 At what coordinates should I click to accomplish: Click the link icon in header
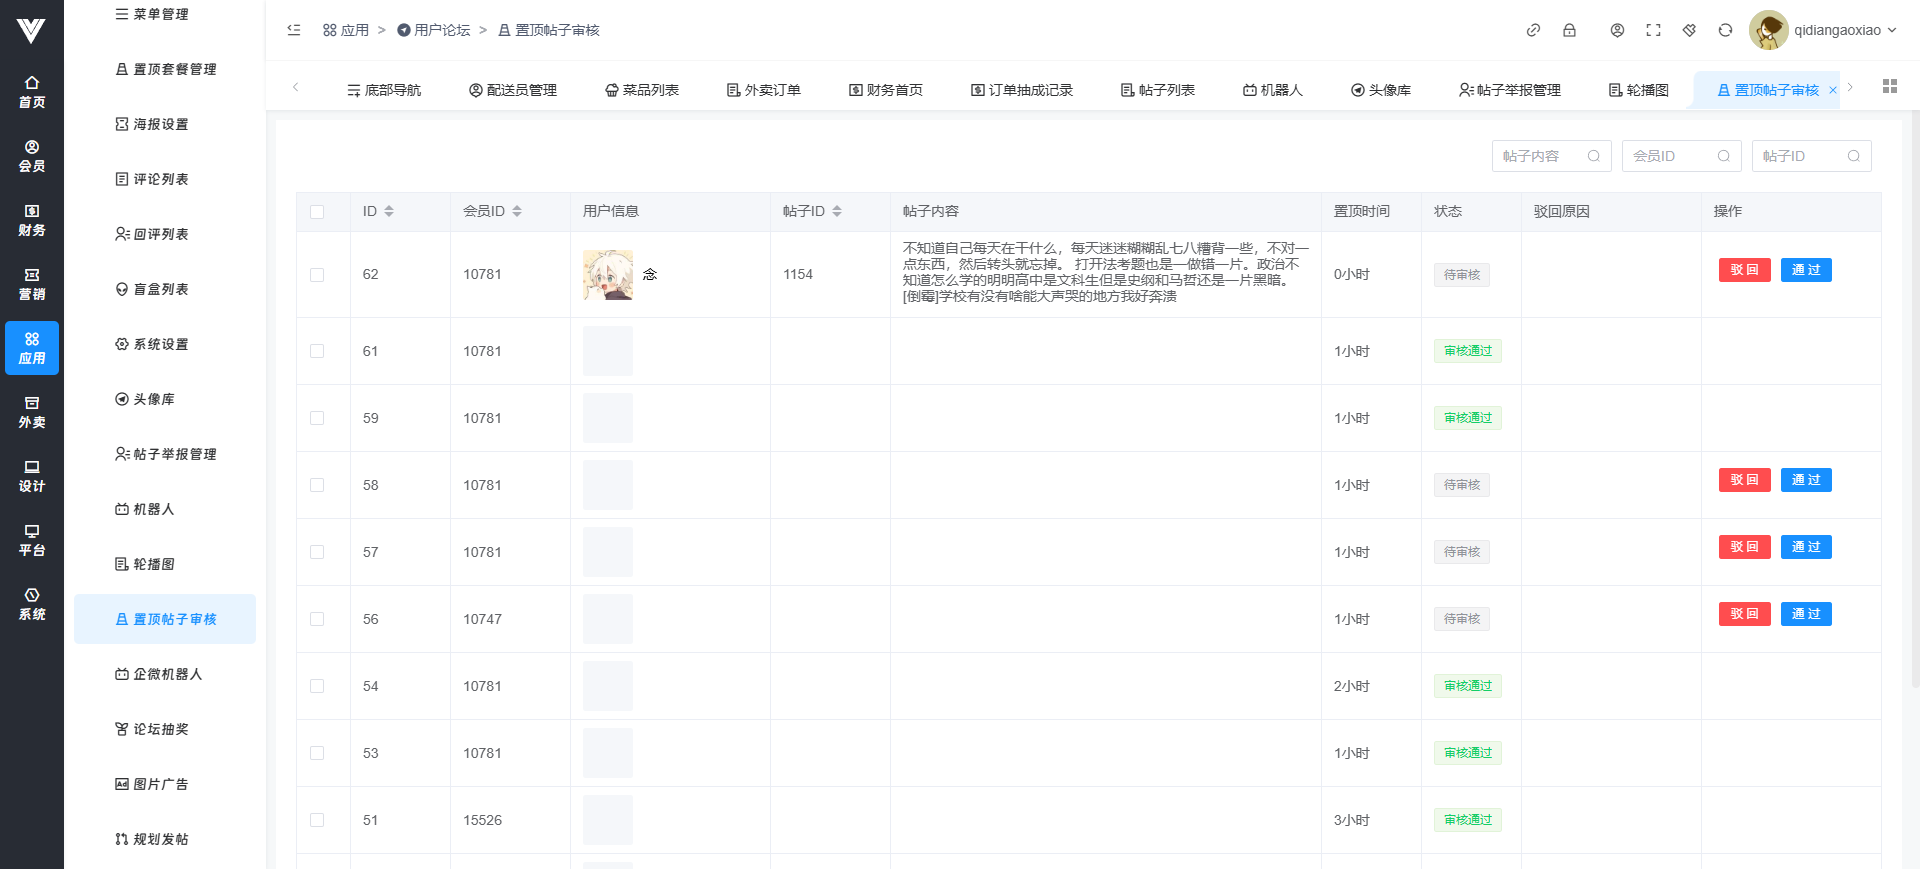(1533, 30)
